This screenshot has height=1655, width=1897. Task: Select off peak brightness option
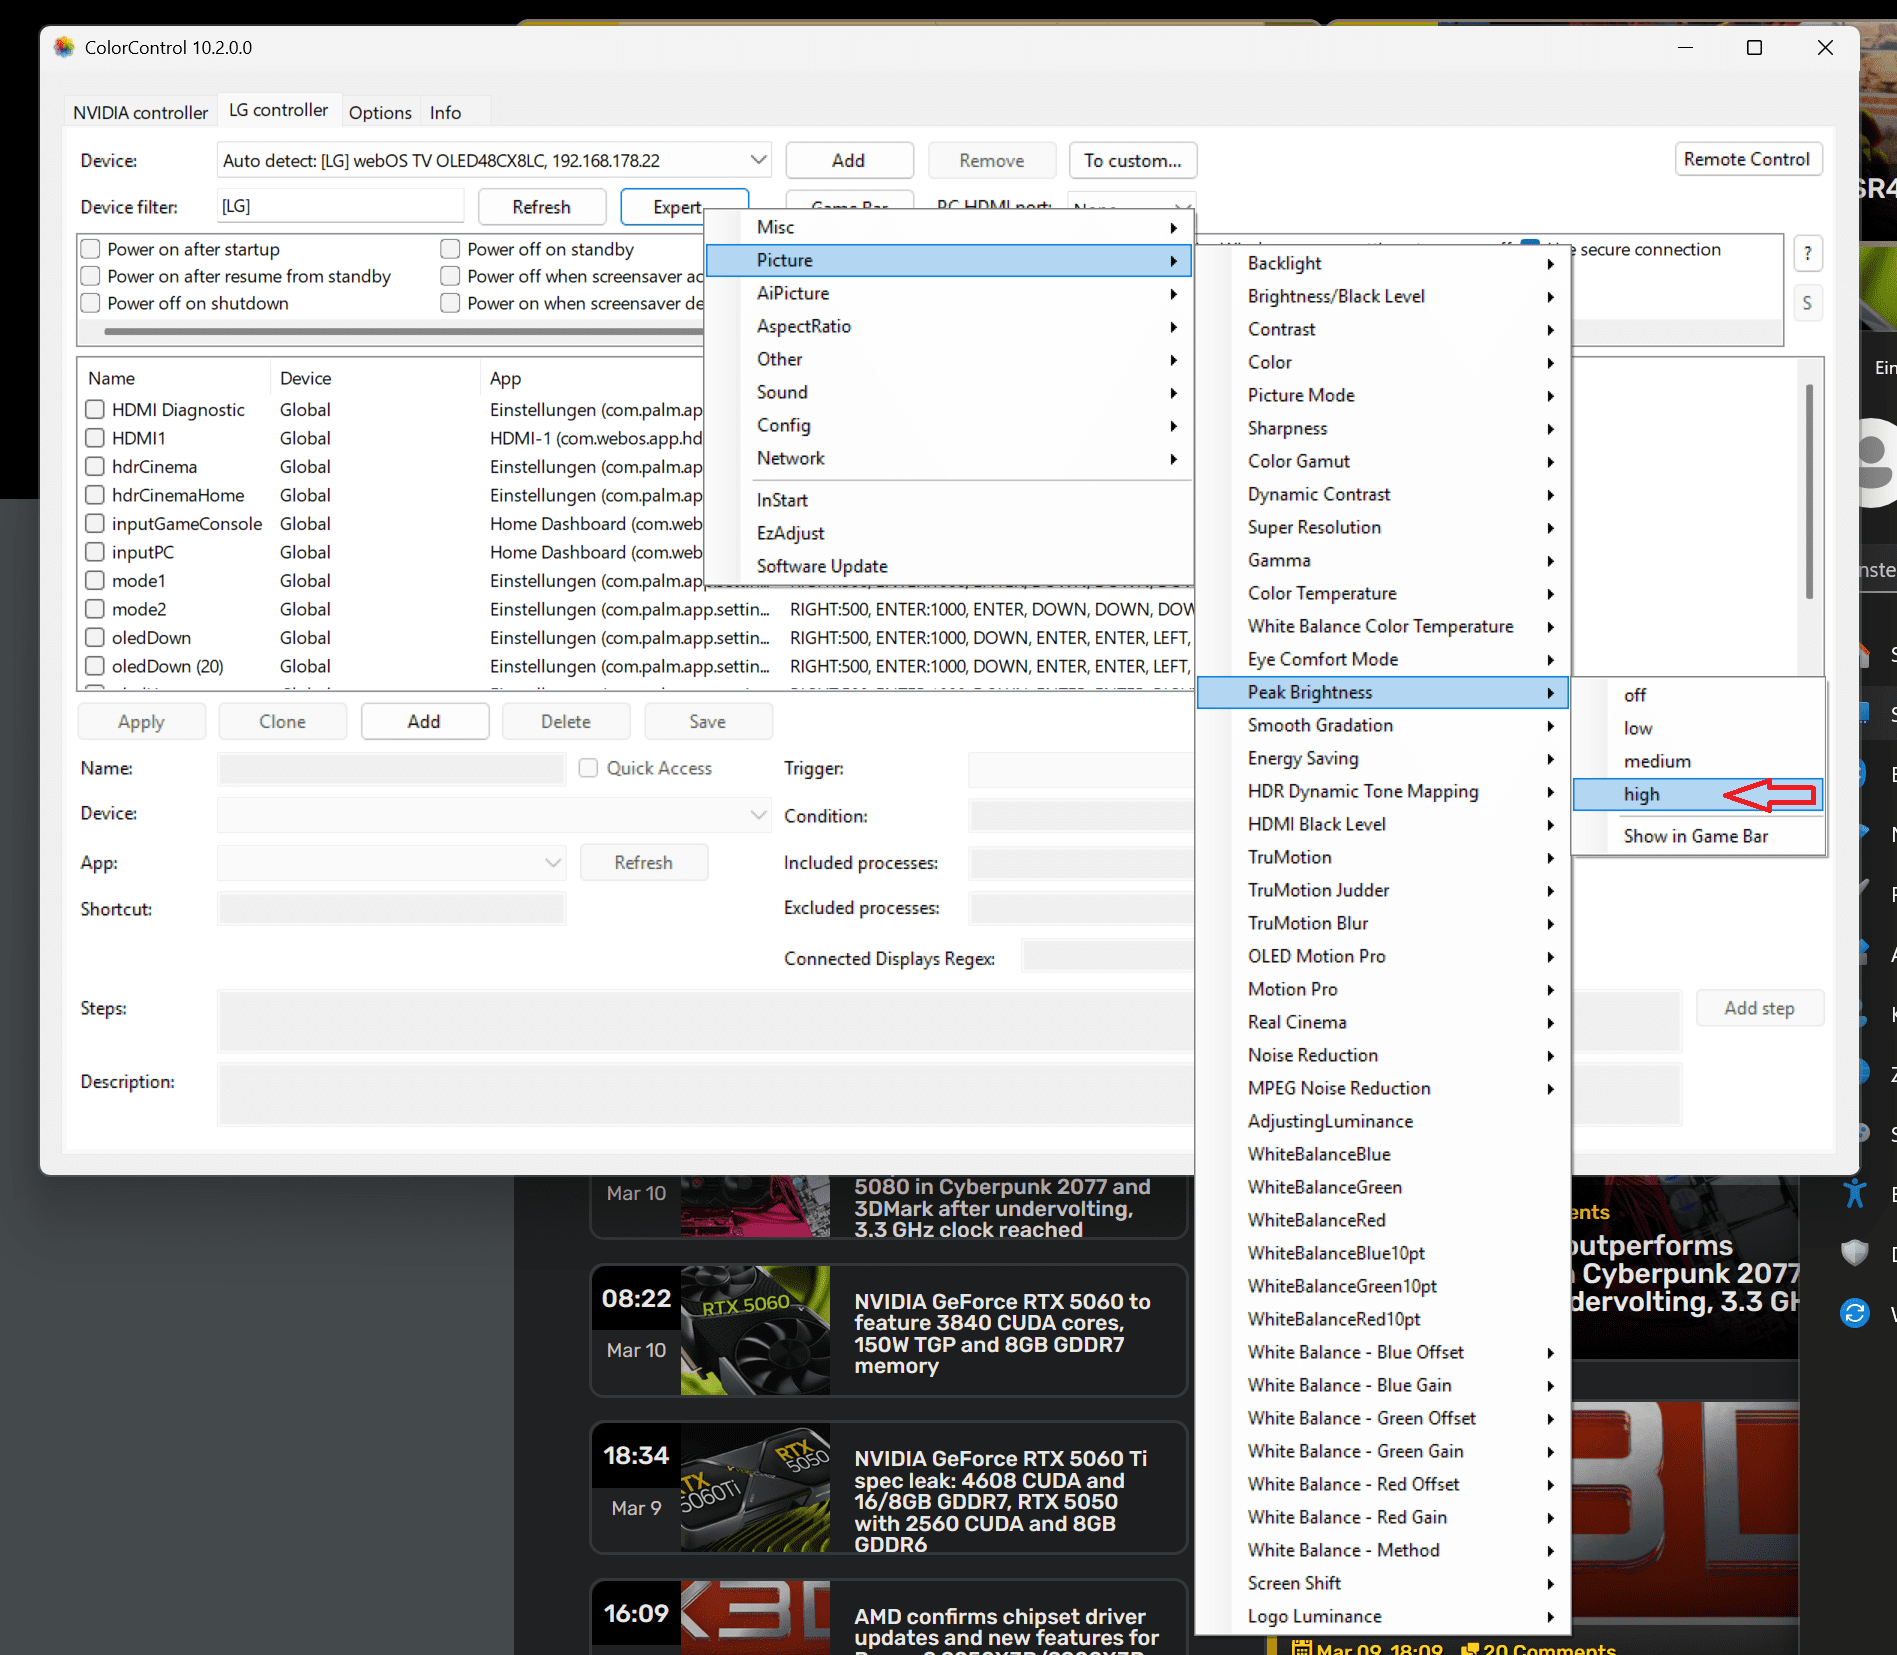coord(1698,695)
